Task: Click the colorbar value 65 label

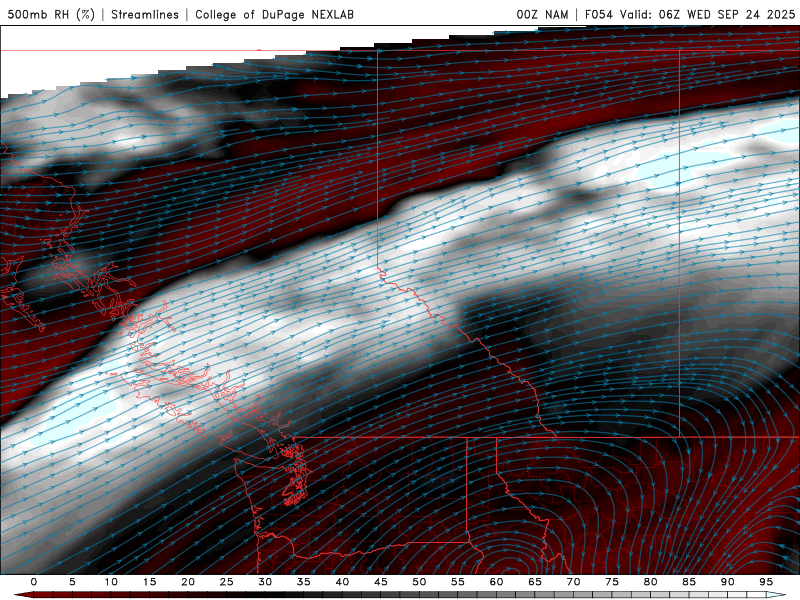Action: coord(535,582)
